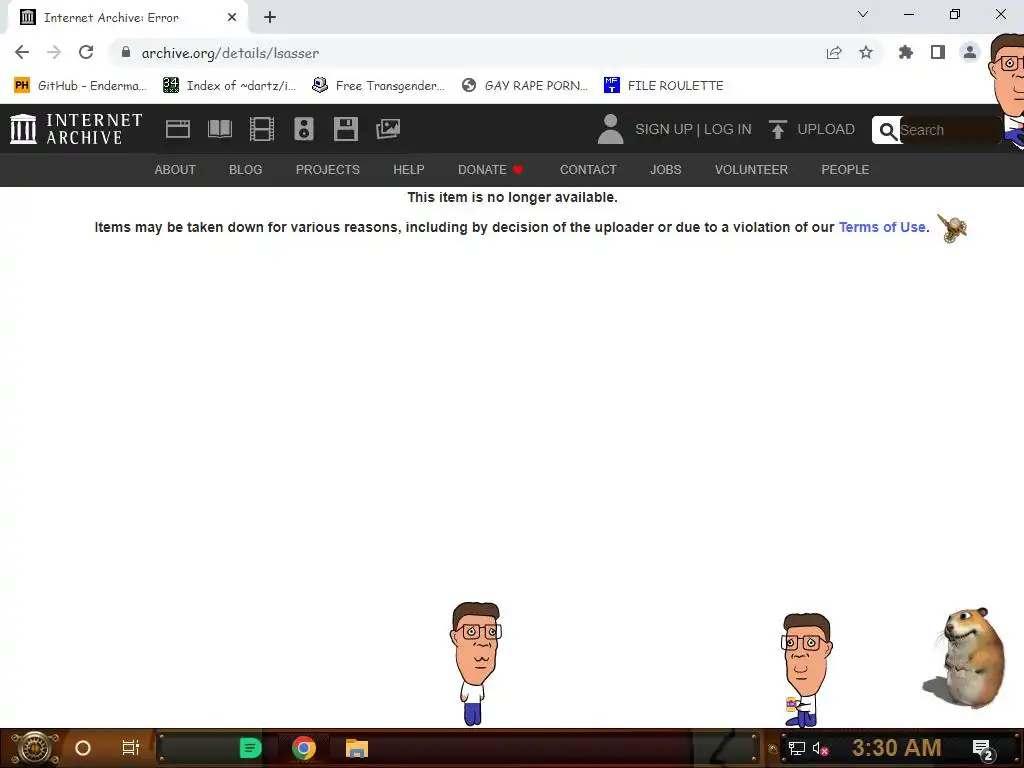Open the Wayback Machine web icon

[178, 129]
